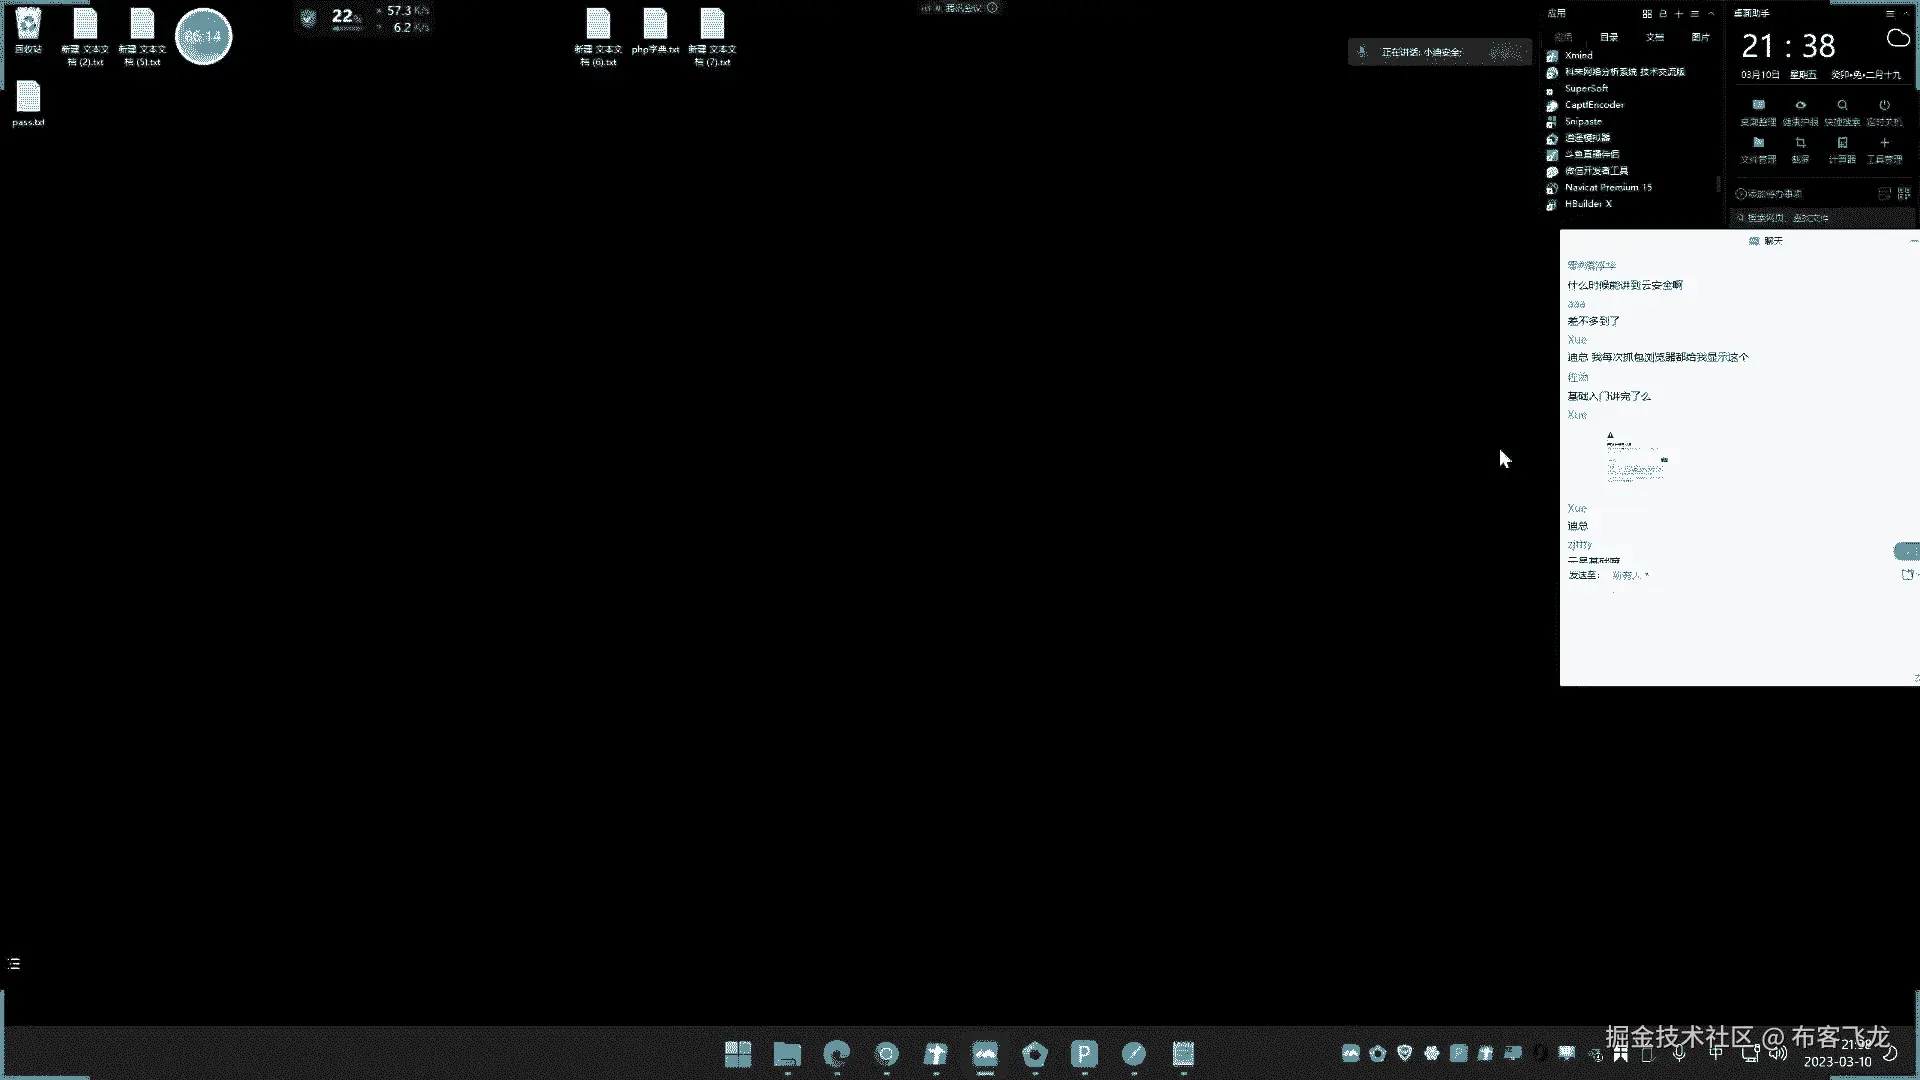Open Microsoft Edge in the taskbar

(x=836, y=1053)
